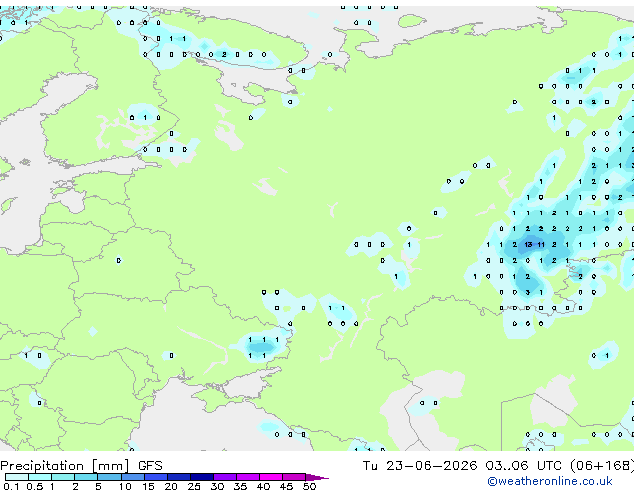The width and height of the screenshot is (634, 490).
Task: Click the '13' precipitation value on map
Action: pyautogui.click(x=528, y=245)
